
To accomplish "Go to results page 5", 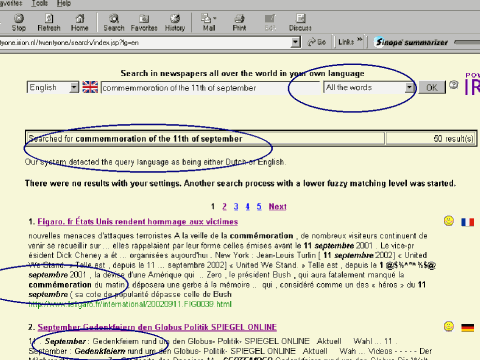I will [259, 207].
